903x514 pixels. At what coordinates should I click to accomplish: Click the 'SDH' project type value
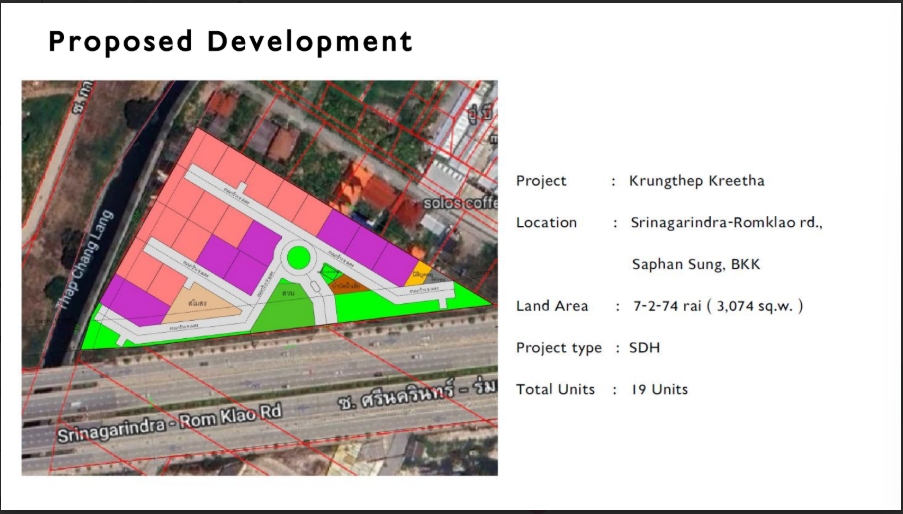coord(644,348)
